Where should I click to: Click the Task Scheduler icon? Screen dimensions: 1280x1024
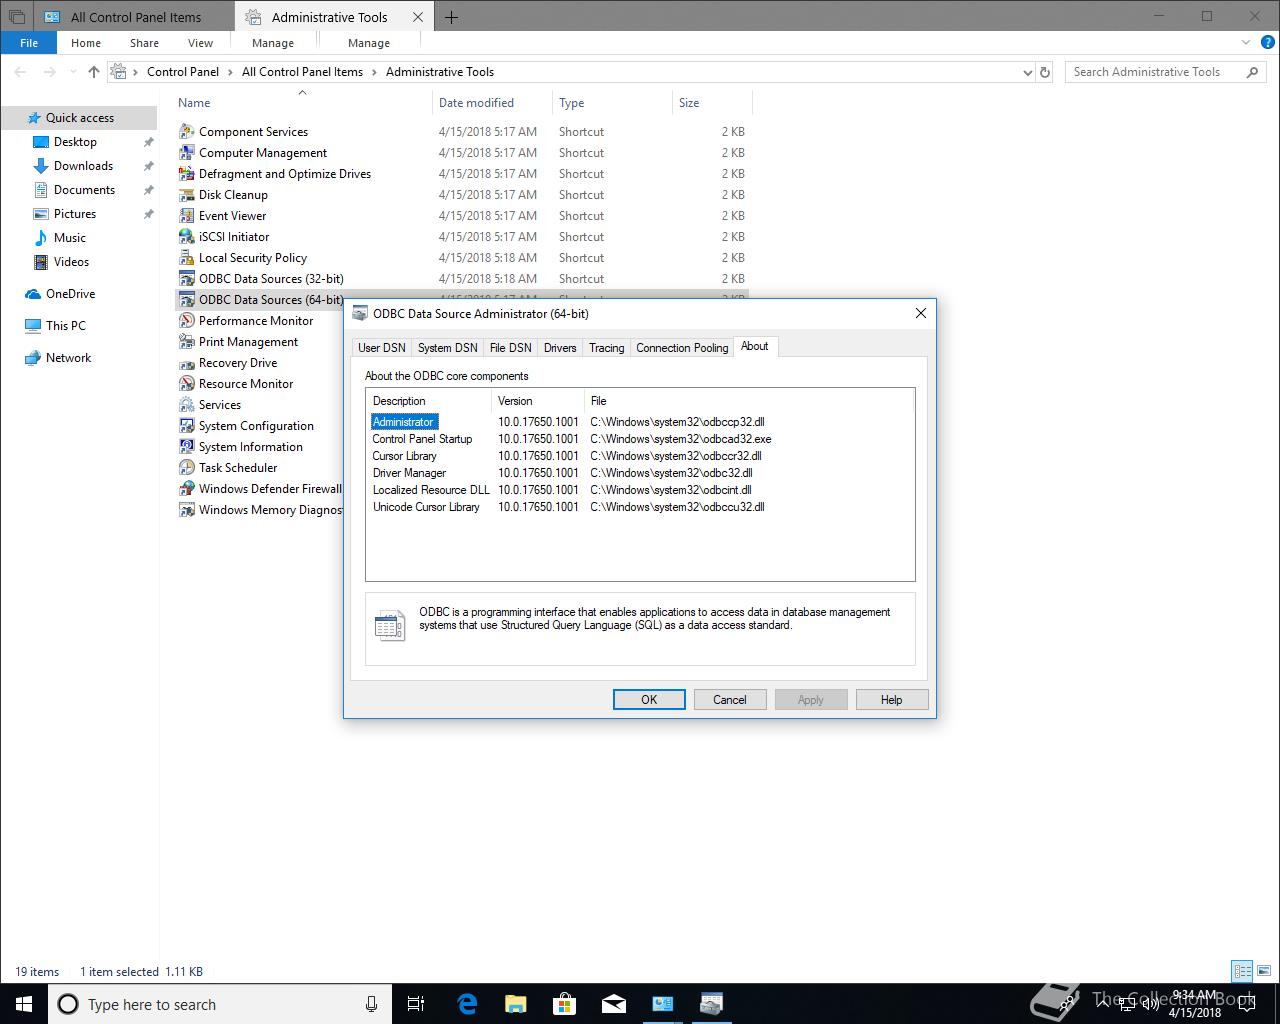coord(186,468)
